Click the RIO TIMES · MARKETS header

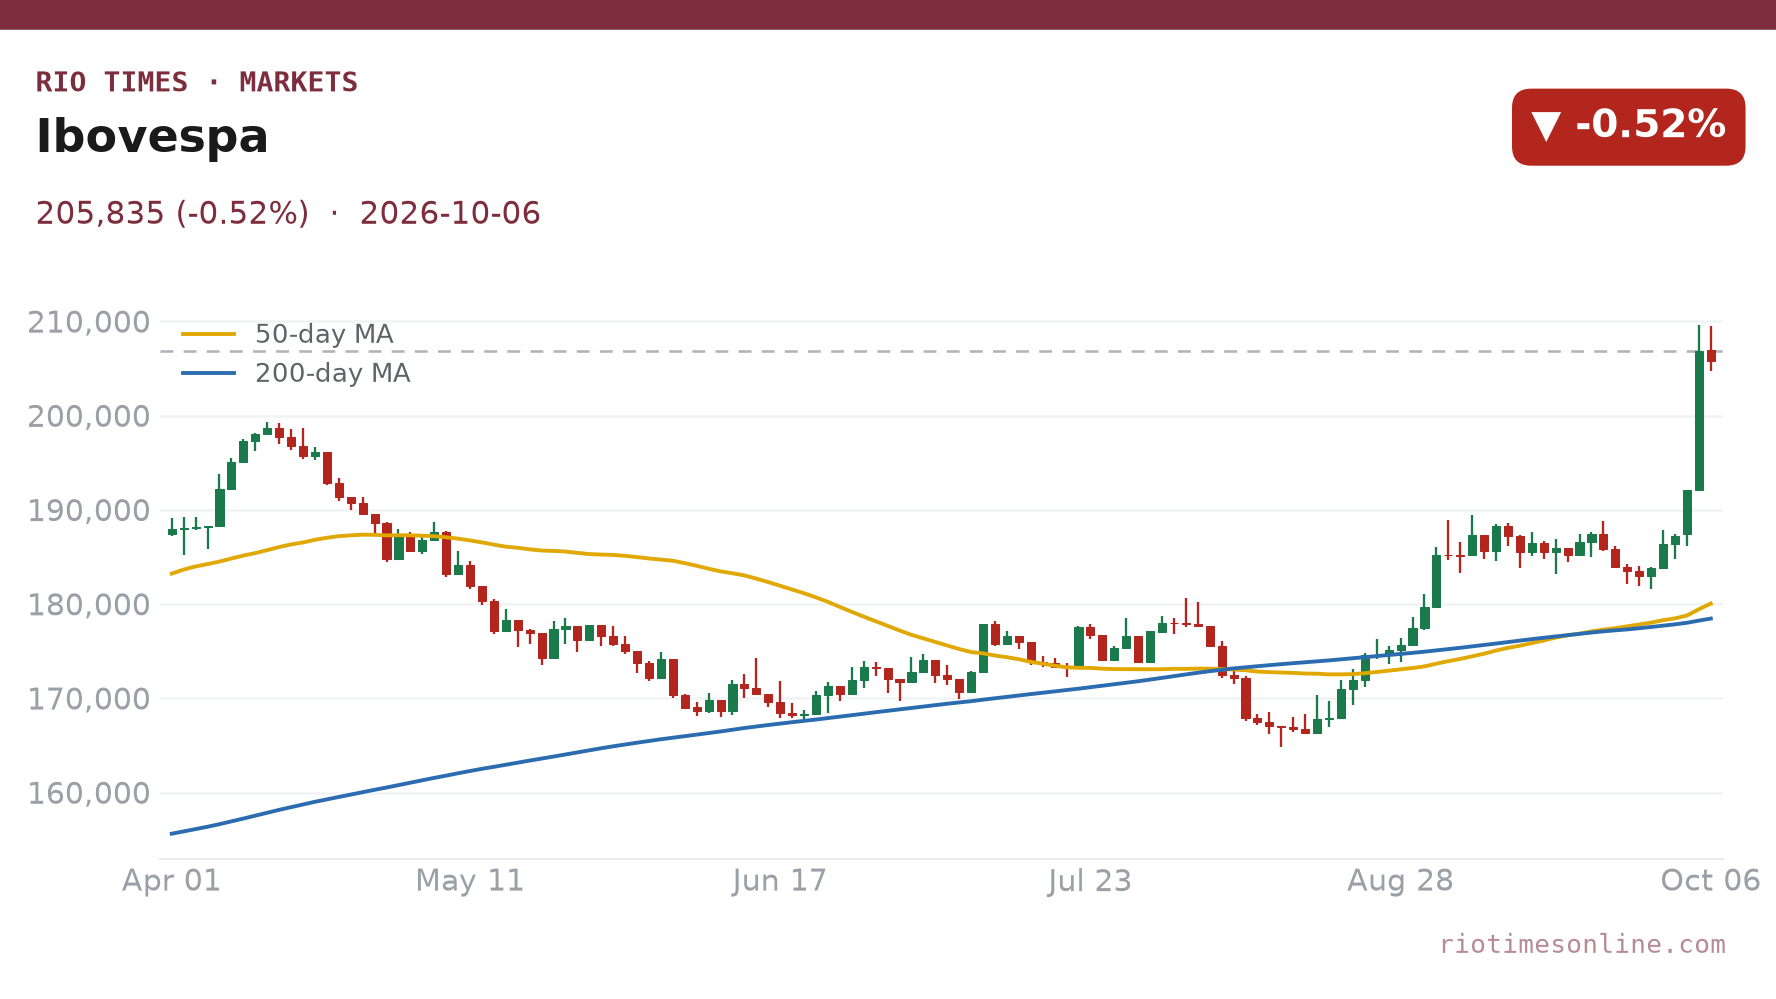[x=197, y=82]
